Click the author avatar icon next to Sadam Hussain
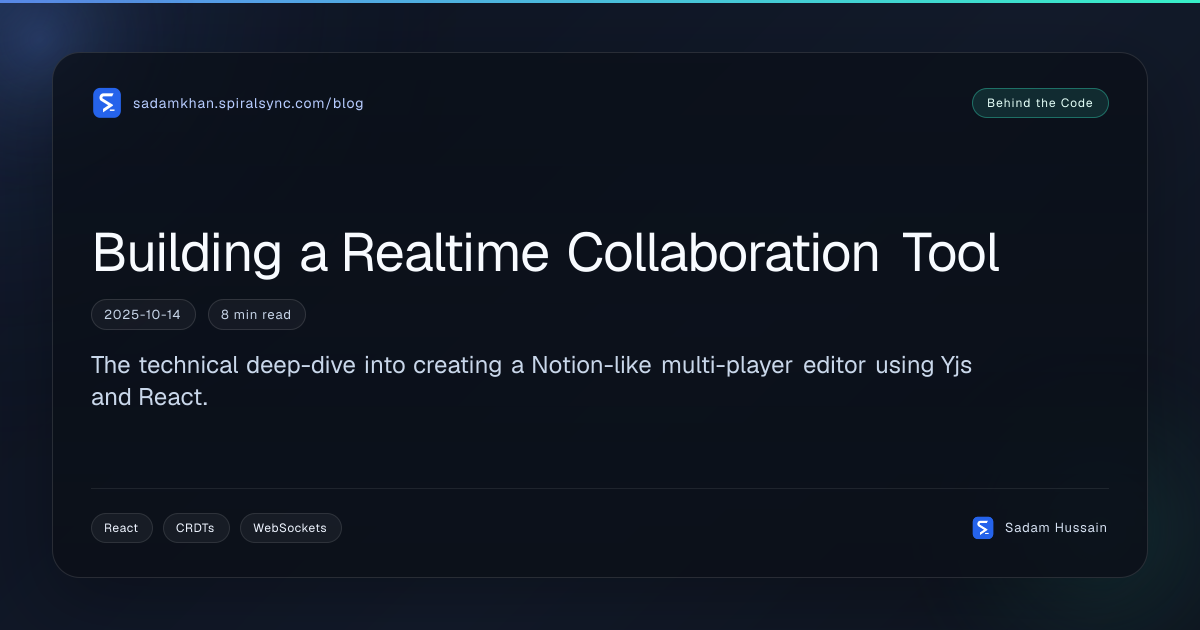Screen dimensions: 1200x630 983,528
